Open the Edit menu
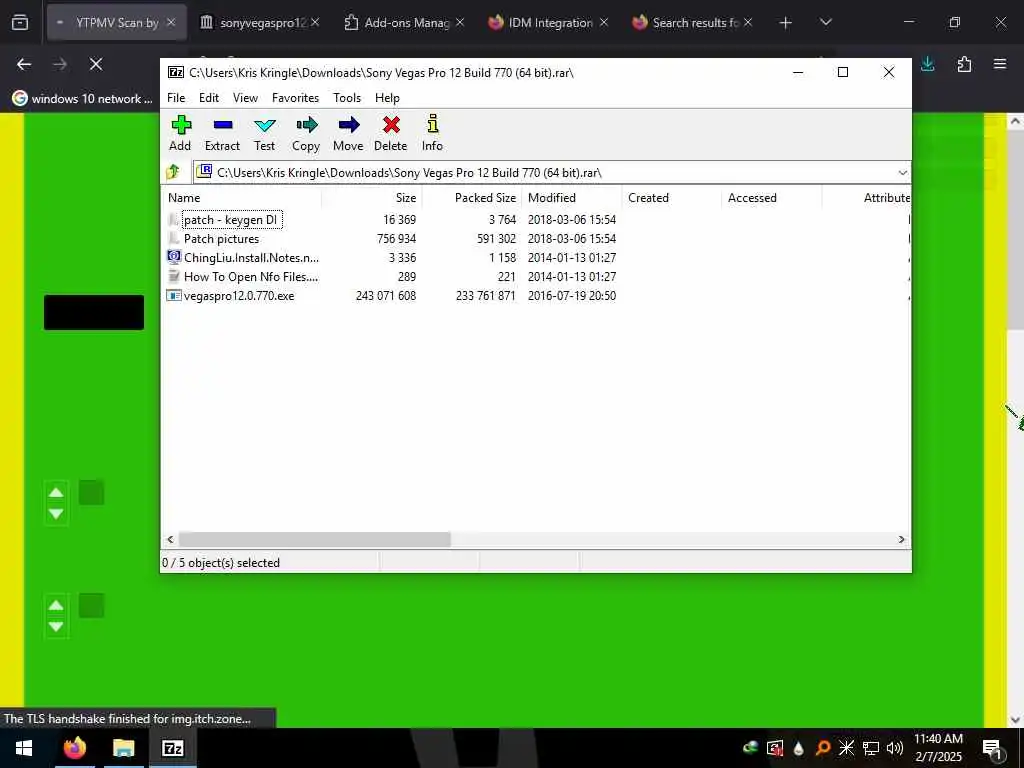Image resolution: width=1024 pixels, height=768 pixels. (x=209, y=98)
